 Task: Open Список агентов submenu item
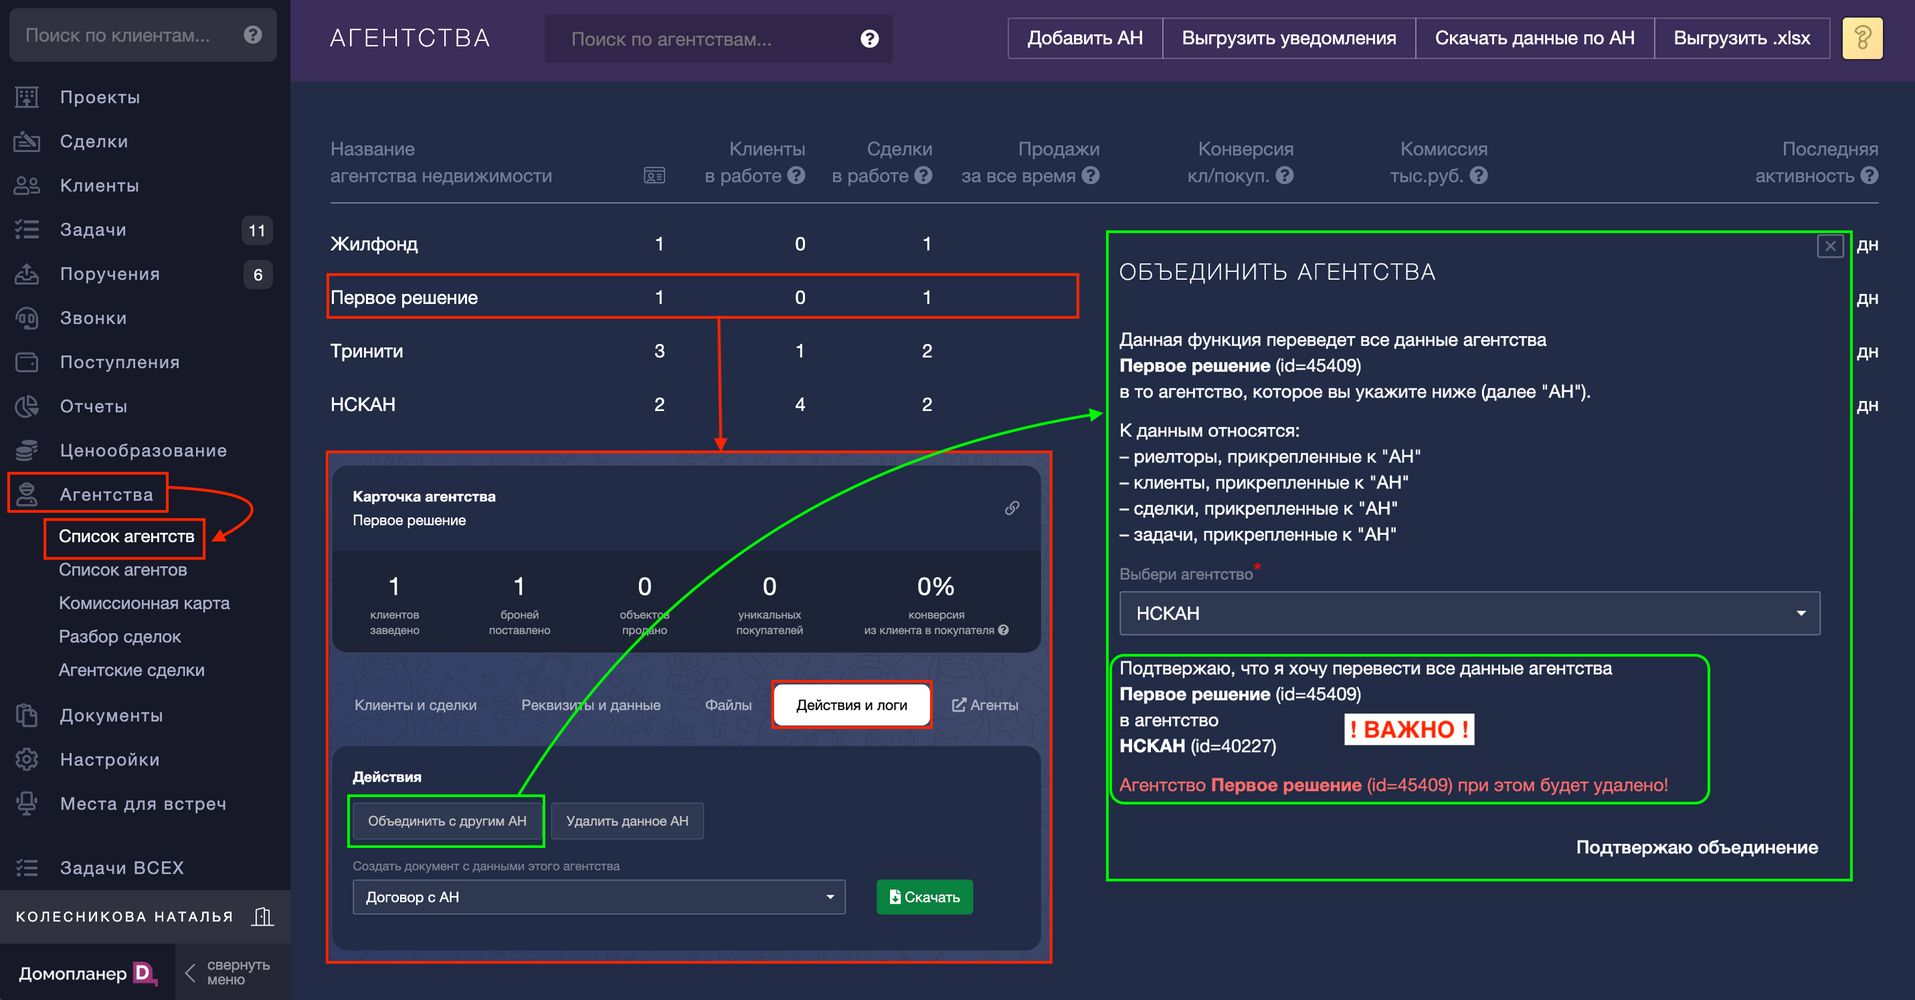pyautogui.click(x=123, y=570)
